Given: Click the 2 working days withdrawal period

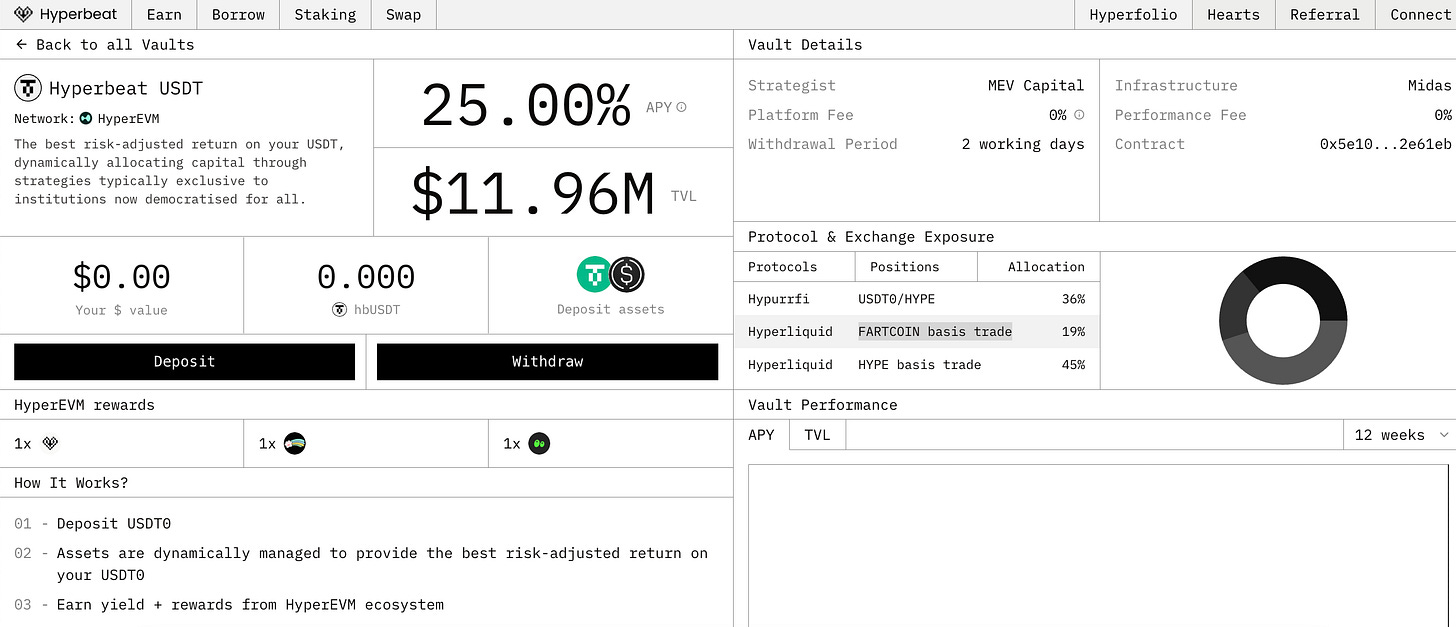Looking at the screenshot, I should pos(1023,144).
